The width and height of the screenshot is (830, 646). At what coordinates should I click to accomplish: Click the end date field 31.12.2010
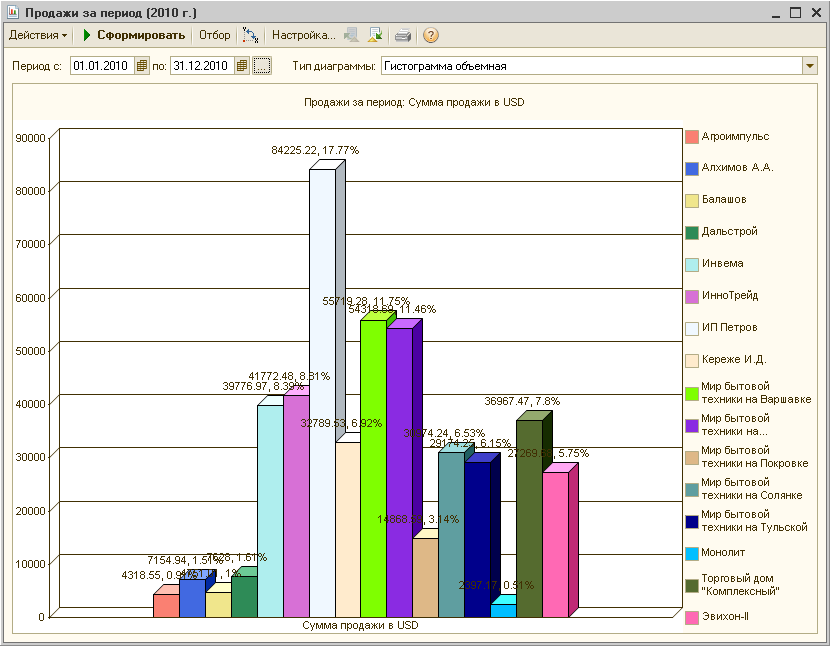click(x=202, y=66)
